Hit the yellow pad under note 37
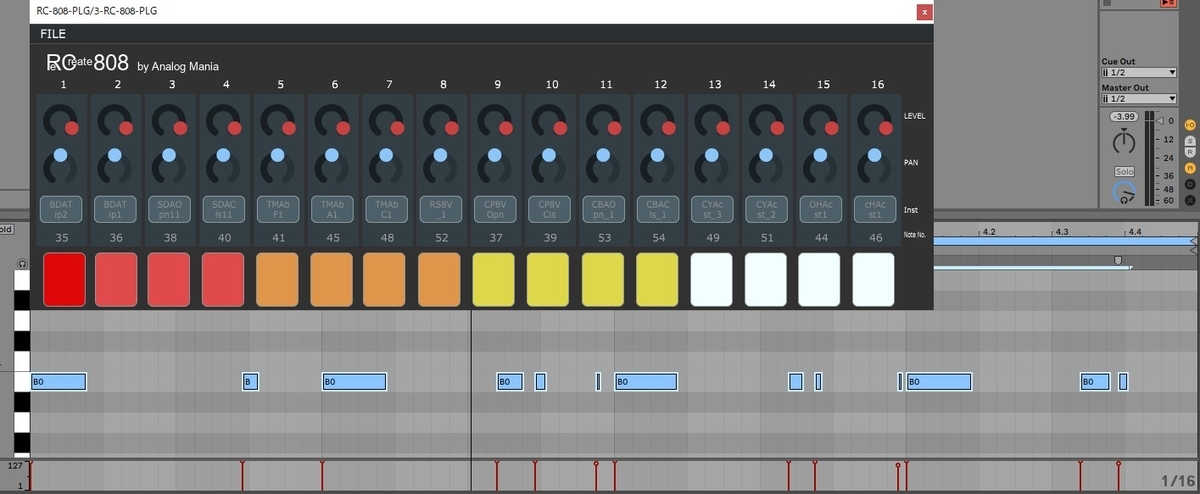1200x494 pixels. click(494, 279)
